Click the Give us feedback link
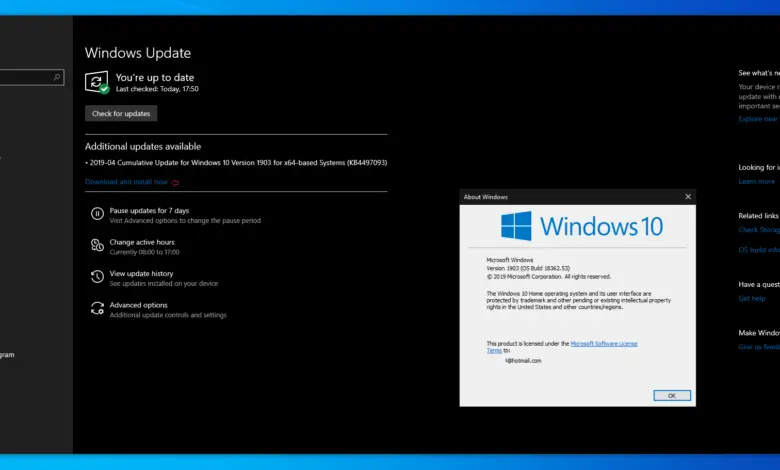 (759, 347)
